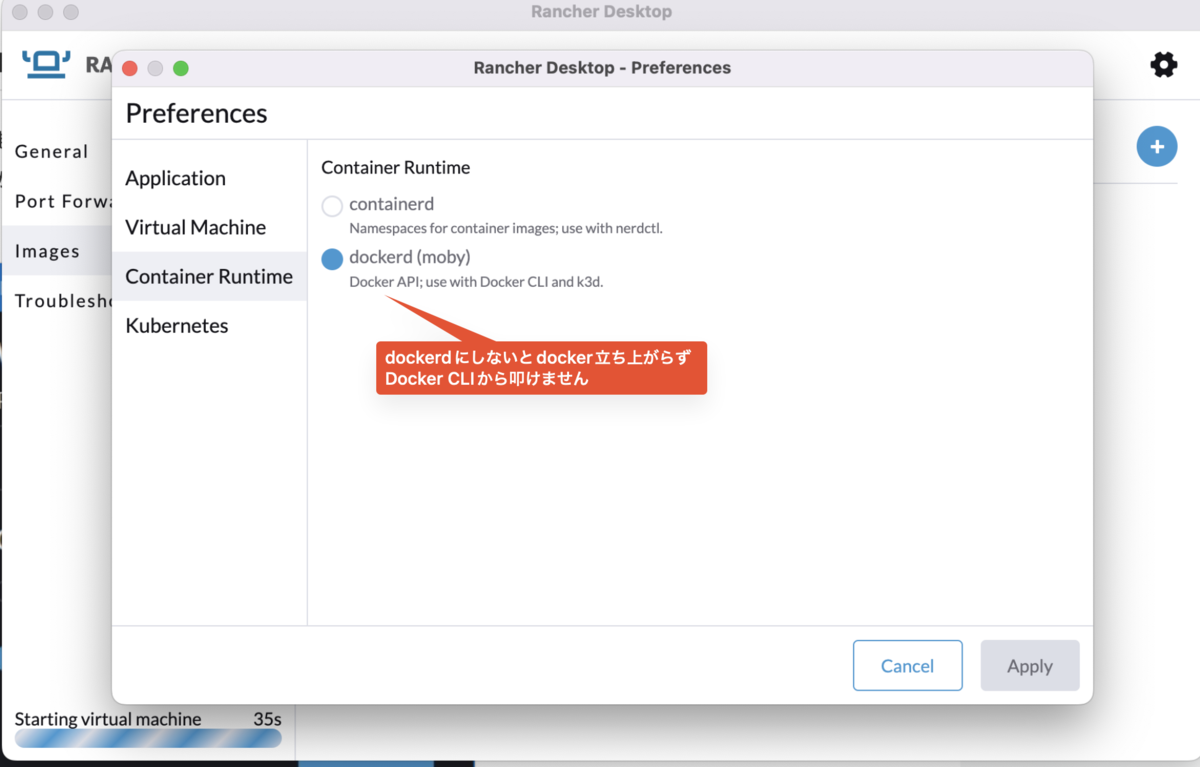The height and width of the screenshot is (767, 1200).
Task: Click the Starting virtual machine progress bar
Action: click(148, 738)
